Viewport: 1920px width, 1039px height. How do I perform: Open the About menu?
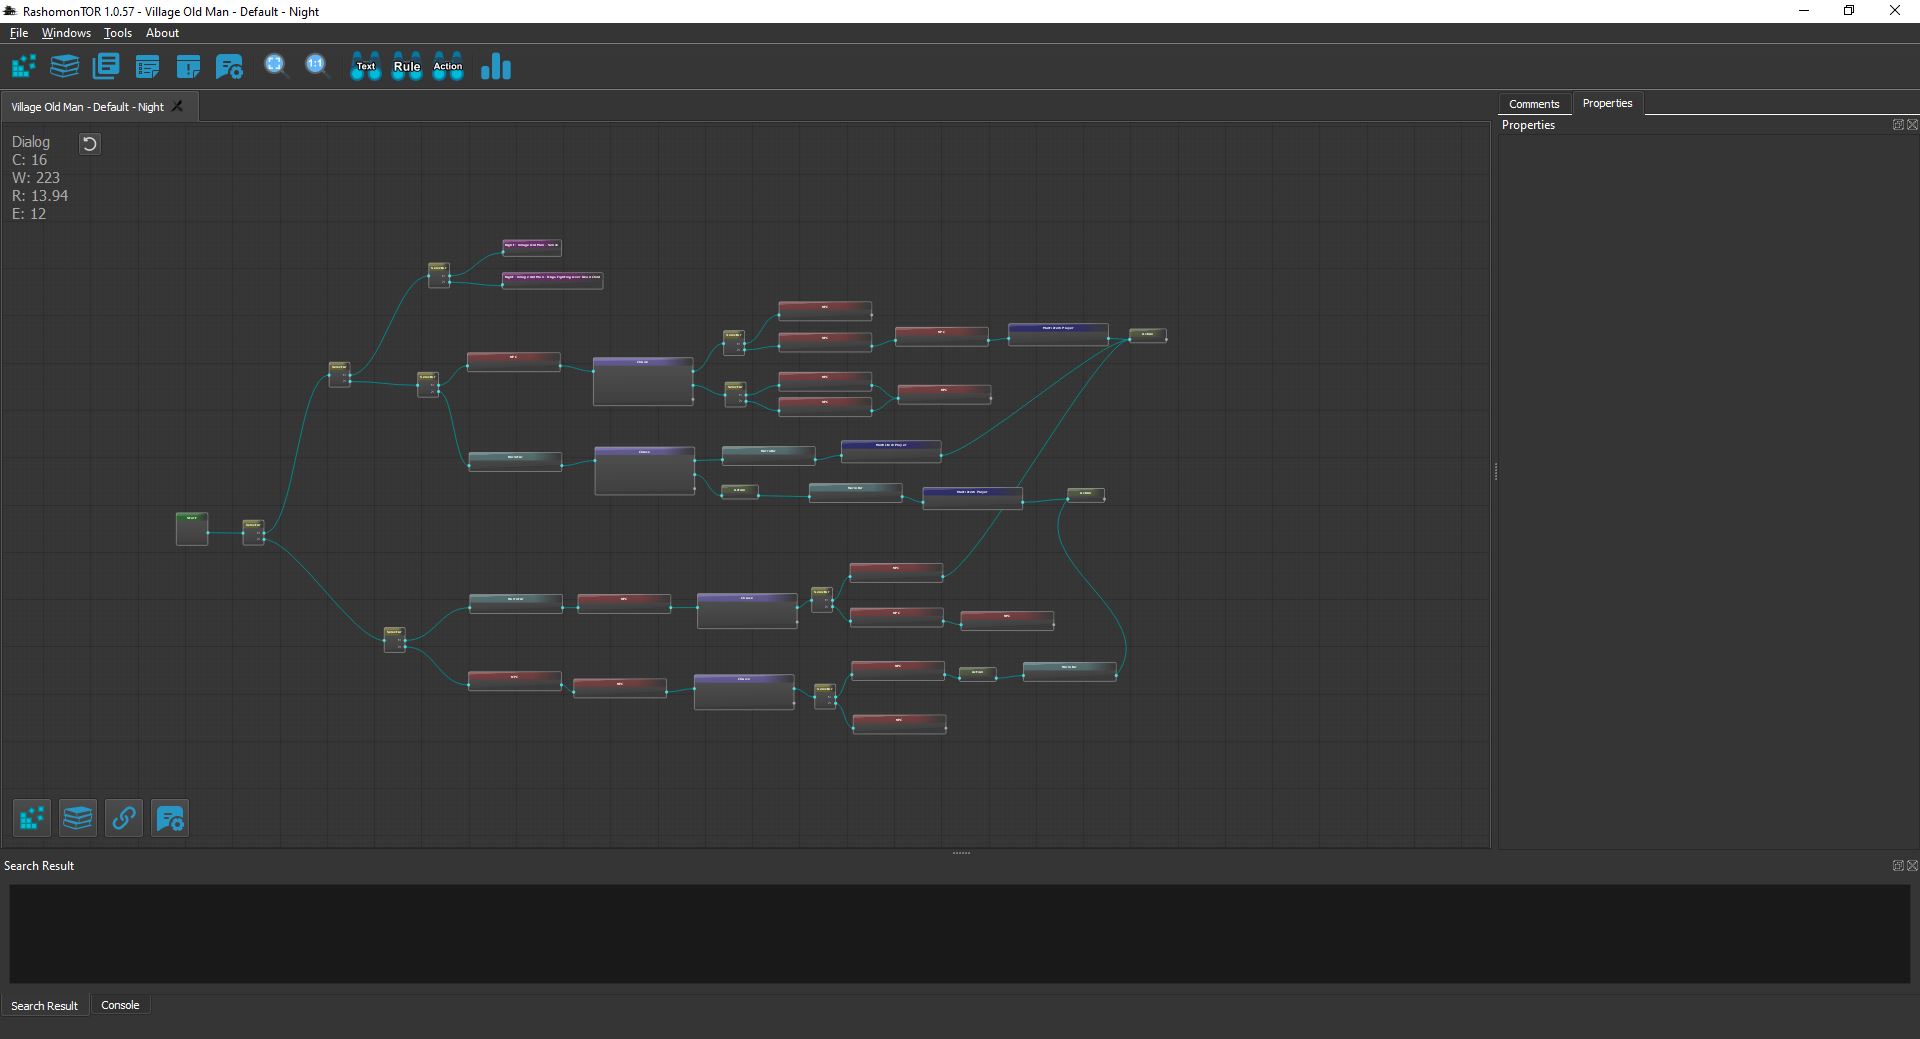162,33
